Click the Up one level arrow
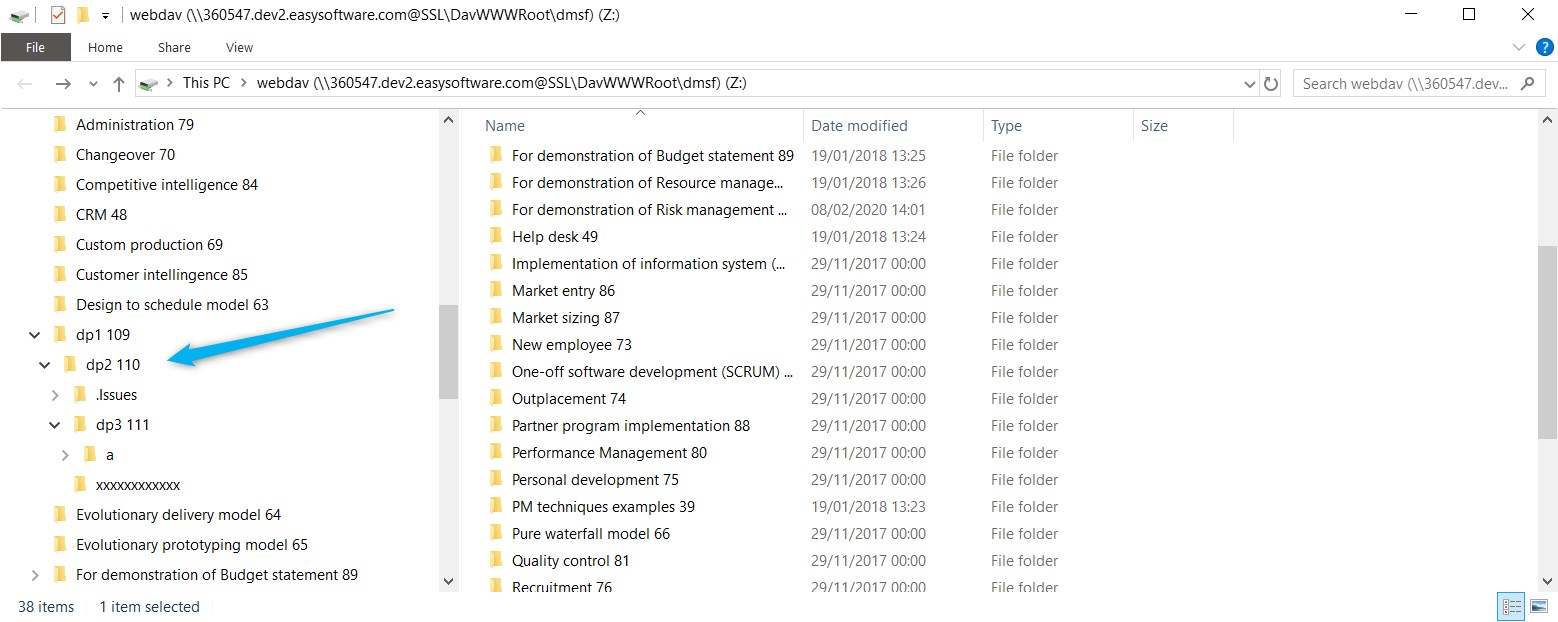This screenshot has width=1558, height=622. tap(119, 84)
